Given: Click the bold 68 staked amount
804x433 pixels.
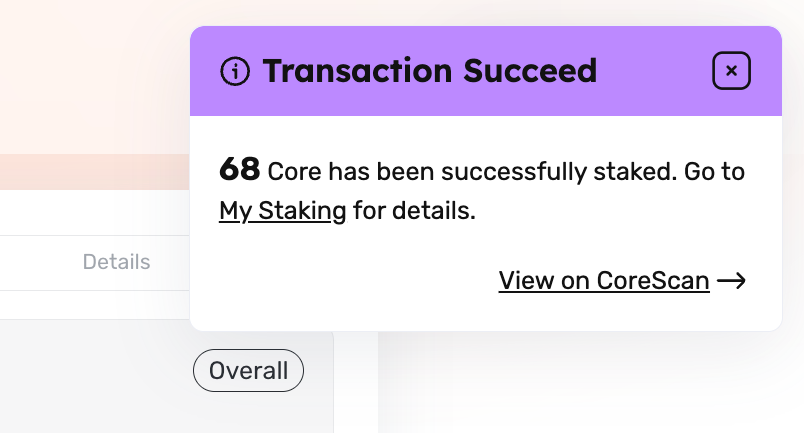Looking at the screenshot, I should pos(239,169).
